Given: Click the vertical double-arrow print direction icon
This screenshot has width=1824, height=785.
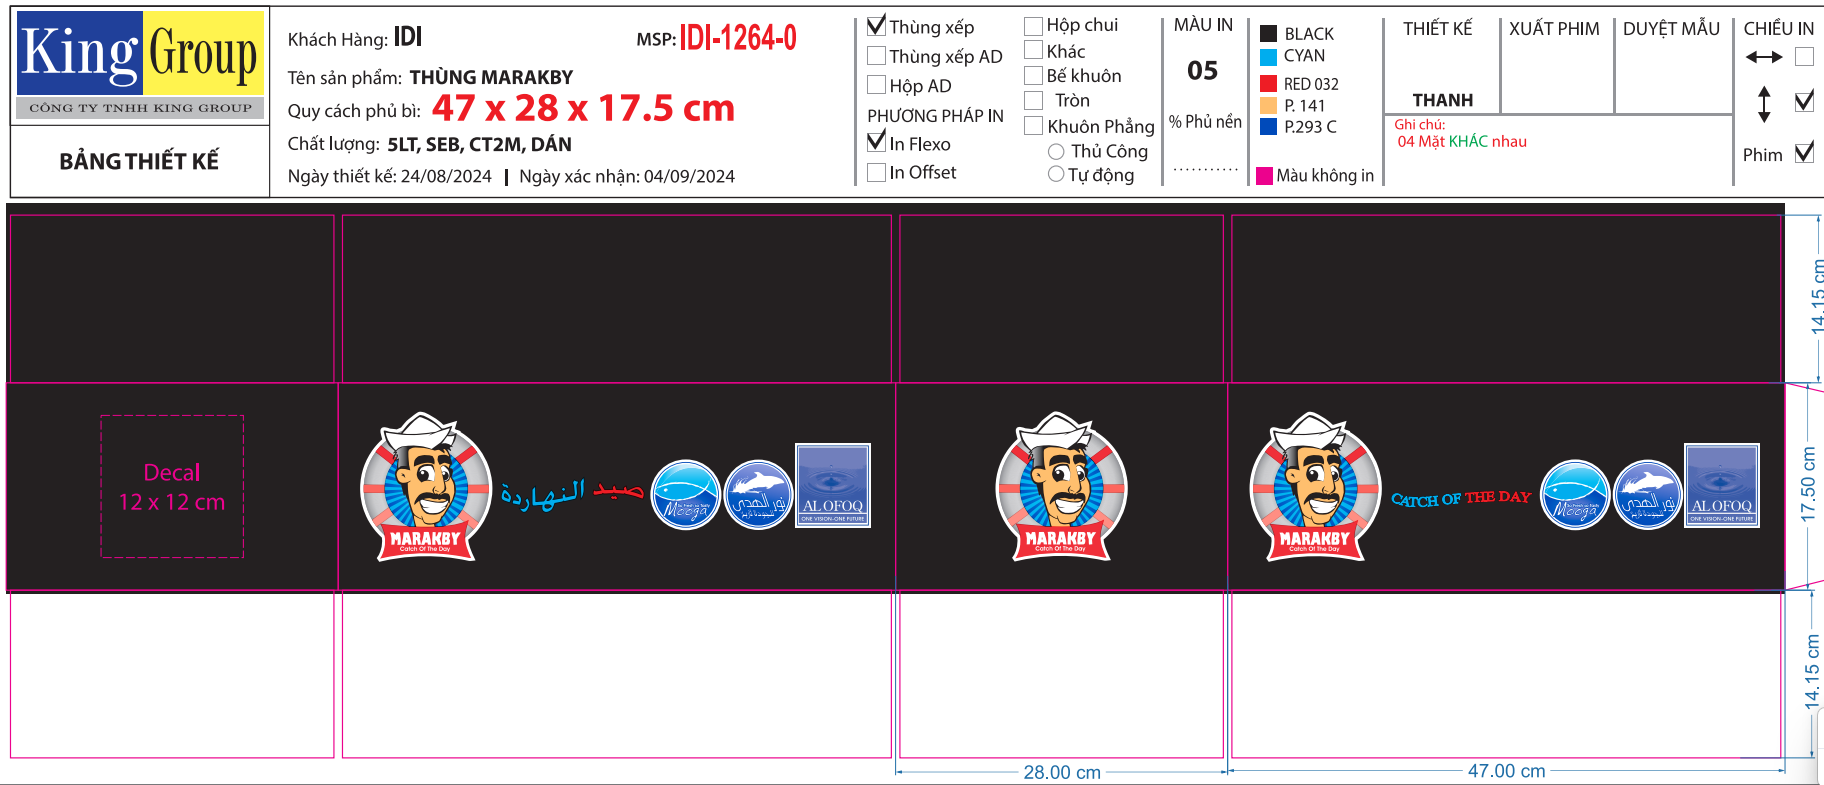Looking at the screenshot, I should point(1764,104).
